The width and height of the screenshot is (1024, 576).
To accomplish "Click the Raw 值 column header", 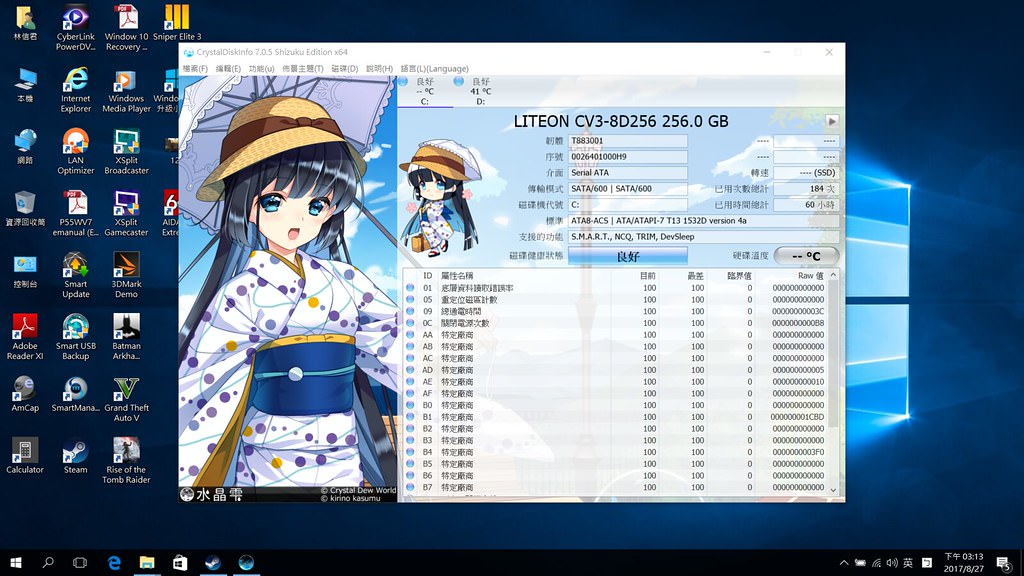I will [x=810, y=276].
